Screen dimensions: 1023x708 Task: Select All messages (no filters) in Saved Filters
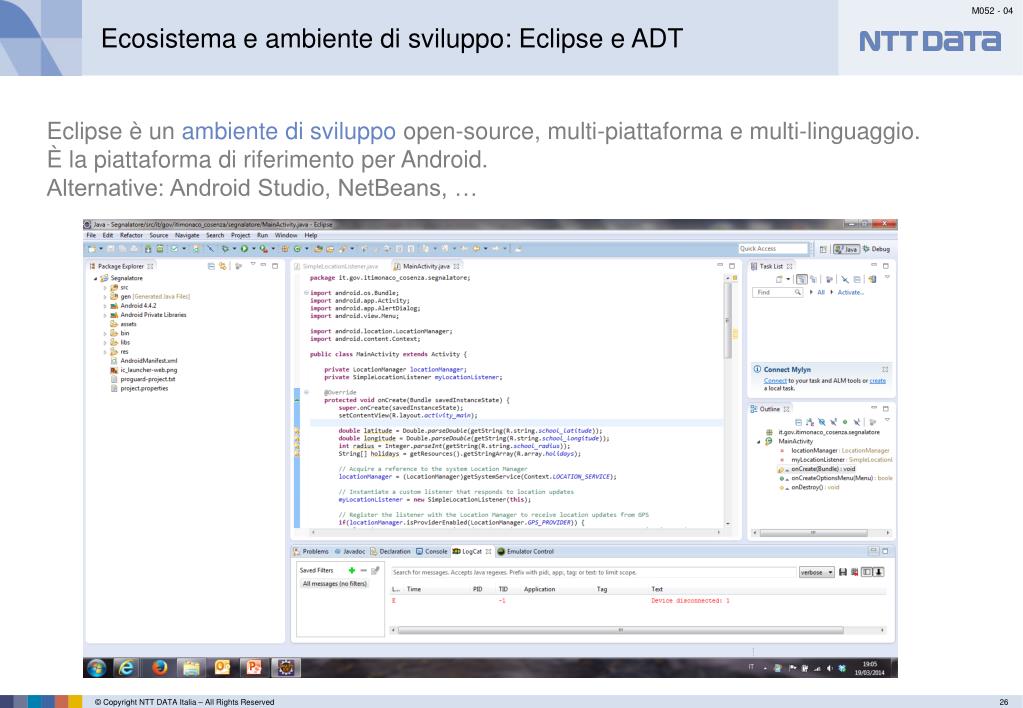click(335, 583)
